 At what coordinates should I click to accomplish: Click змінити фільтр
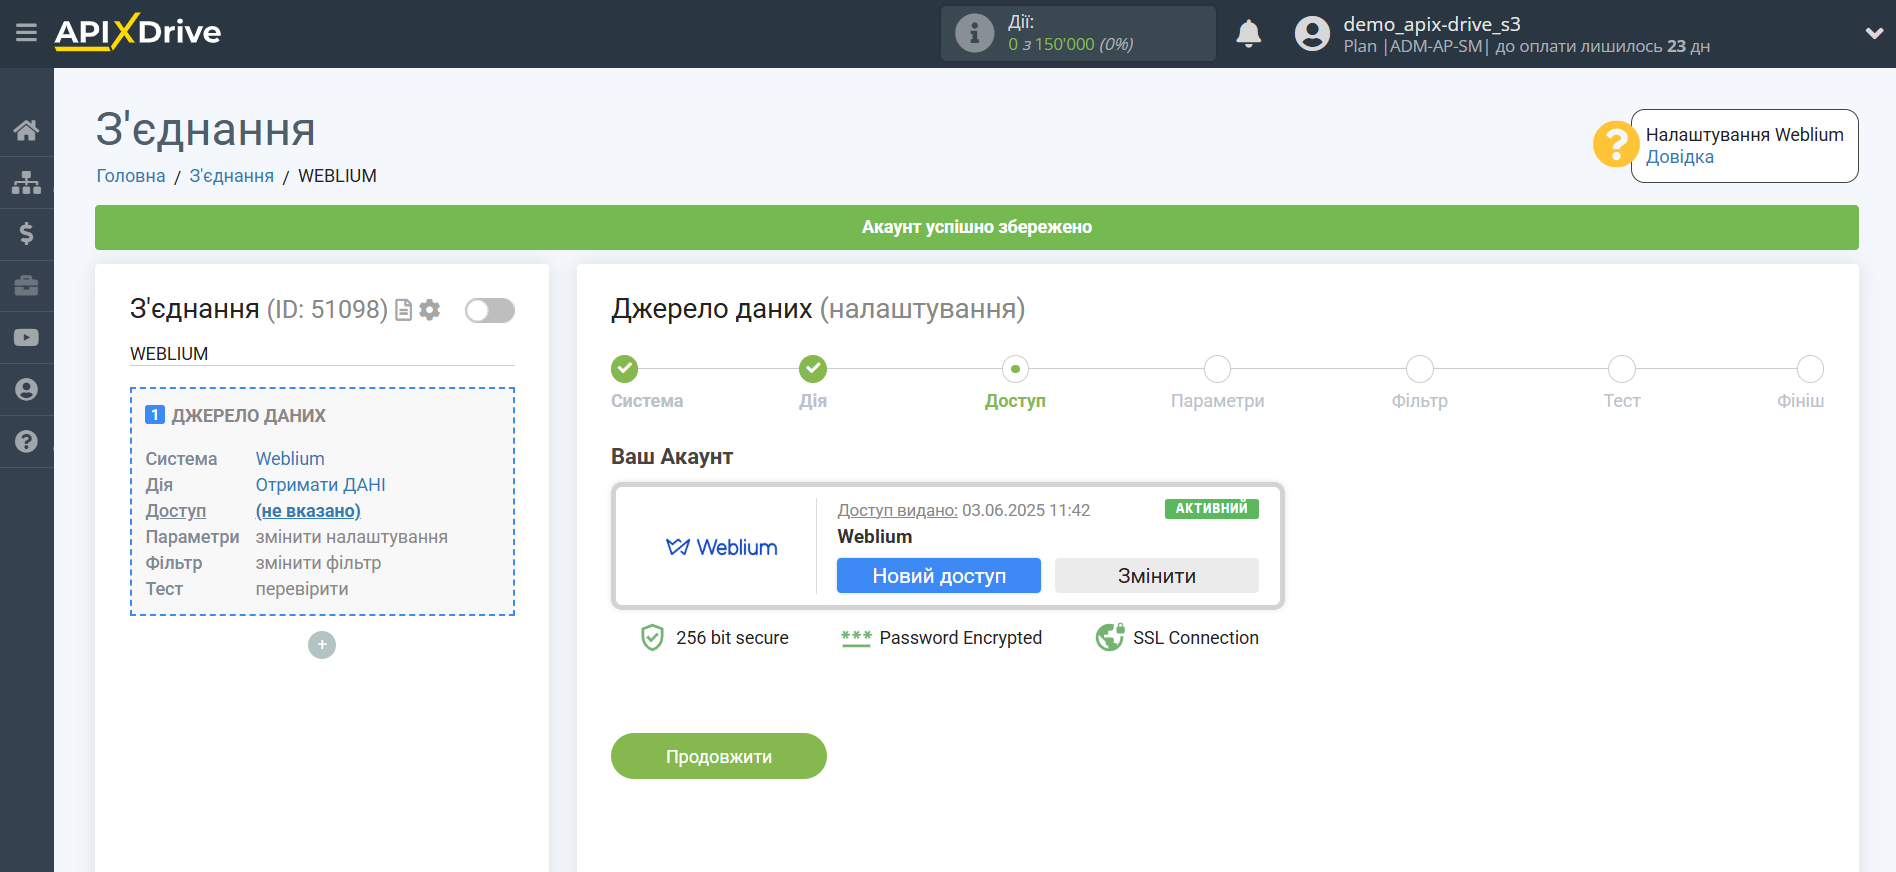(x=319, y=563)
